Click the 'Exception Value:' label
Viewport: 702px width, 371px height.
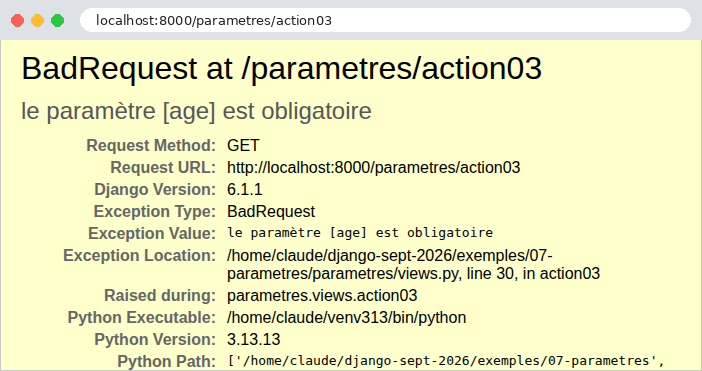[152, 233]
